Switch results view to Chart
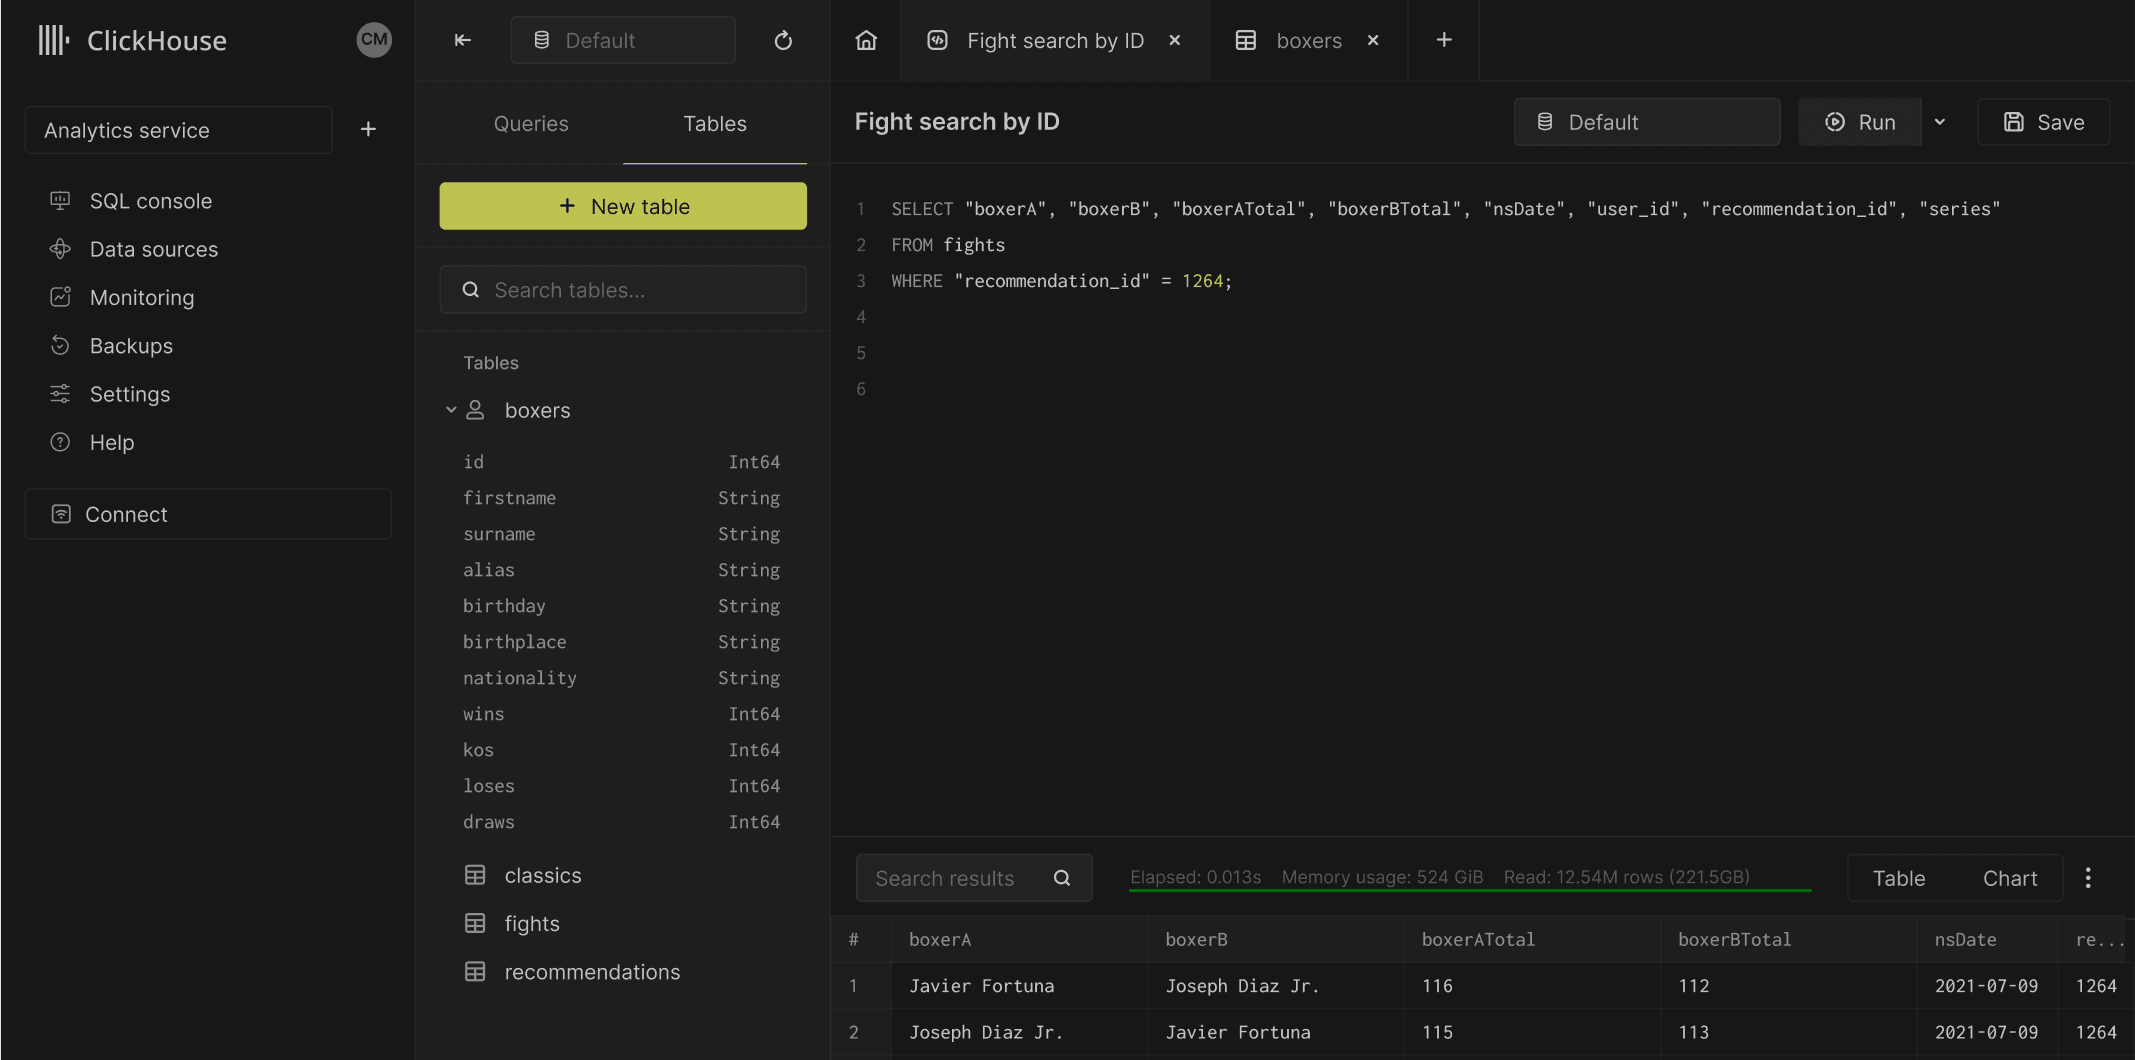 (2010, 878)
